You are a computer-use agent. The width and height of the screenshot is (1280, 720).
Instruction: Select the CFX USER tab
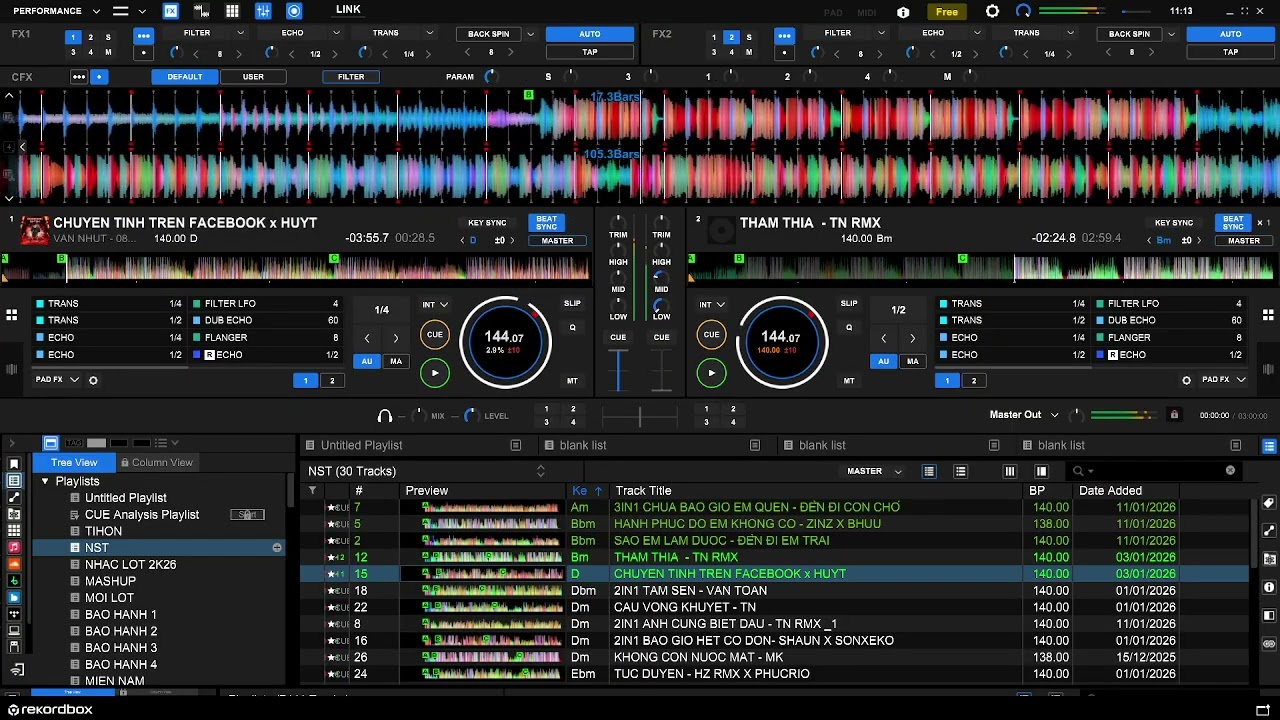click(x=253, y=77)
